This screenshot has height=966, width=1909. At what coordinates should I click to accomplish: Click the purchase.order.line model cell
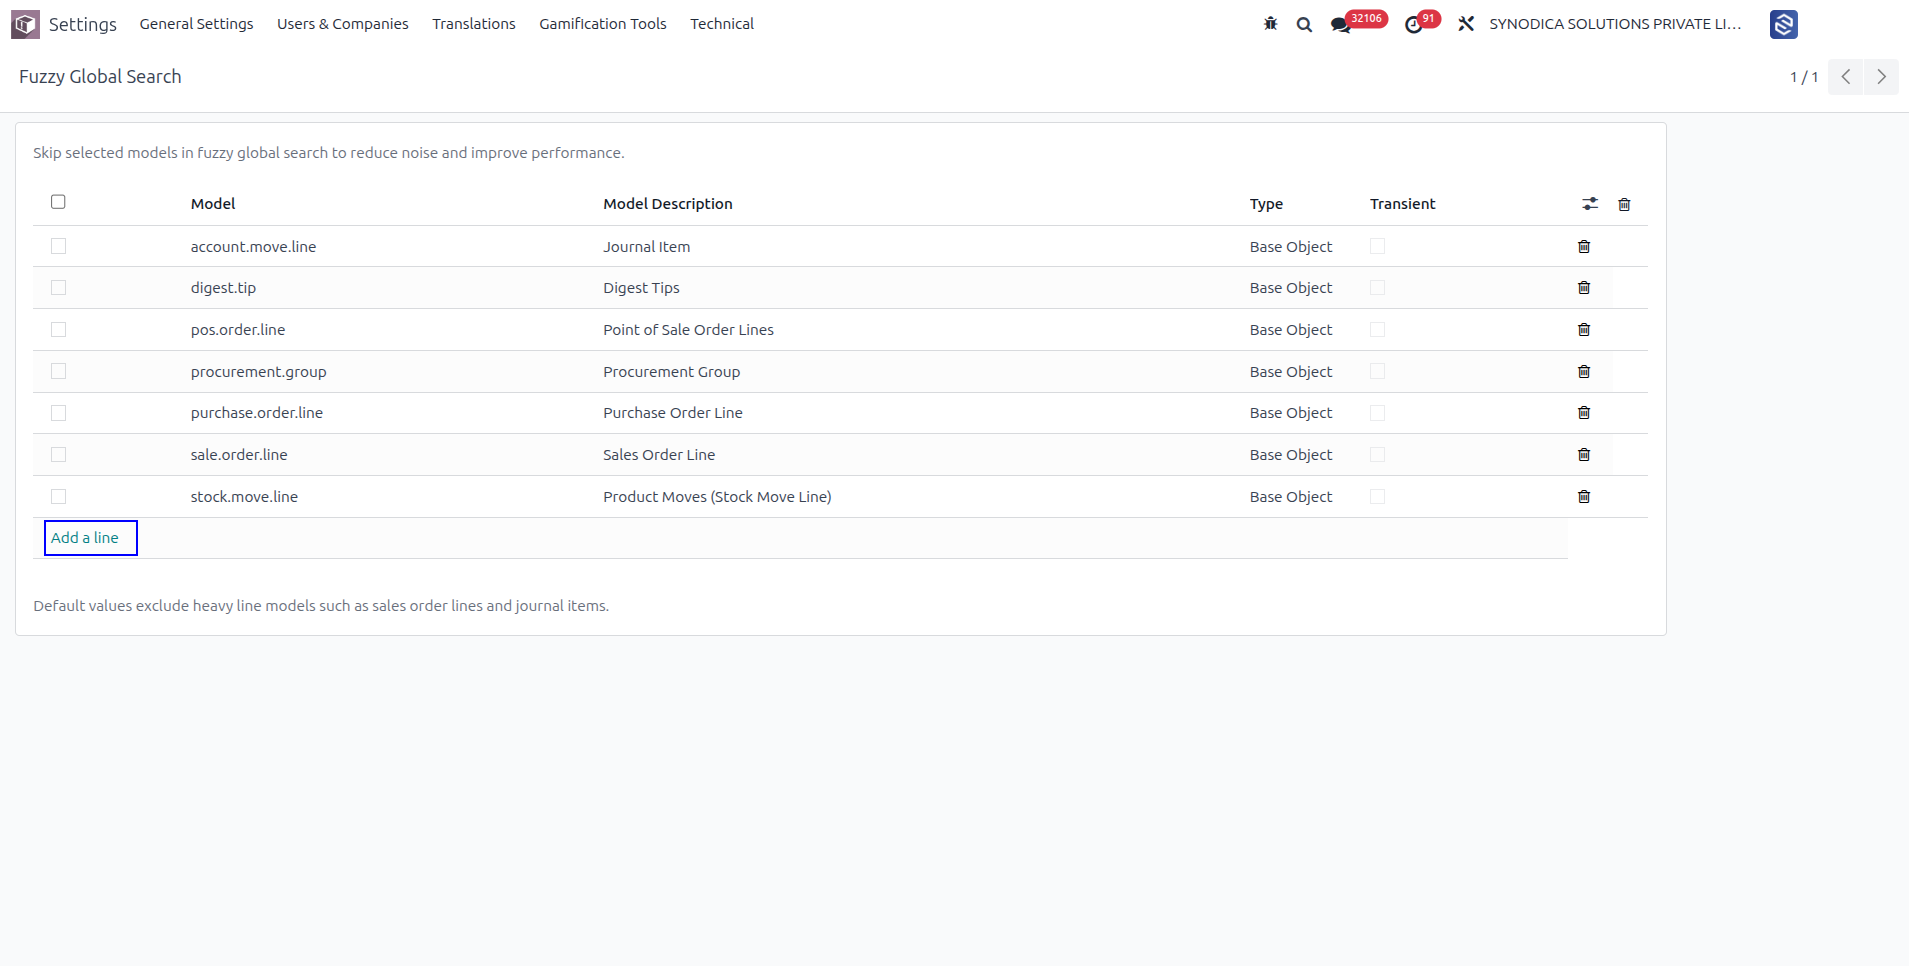(257, 413)
